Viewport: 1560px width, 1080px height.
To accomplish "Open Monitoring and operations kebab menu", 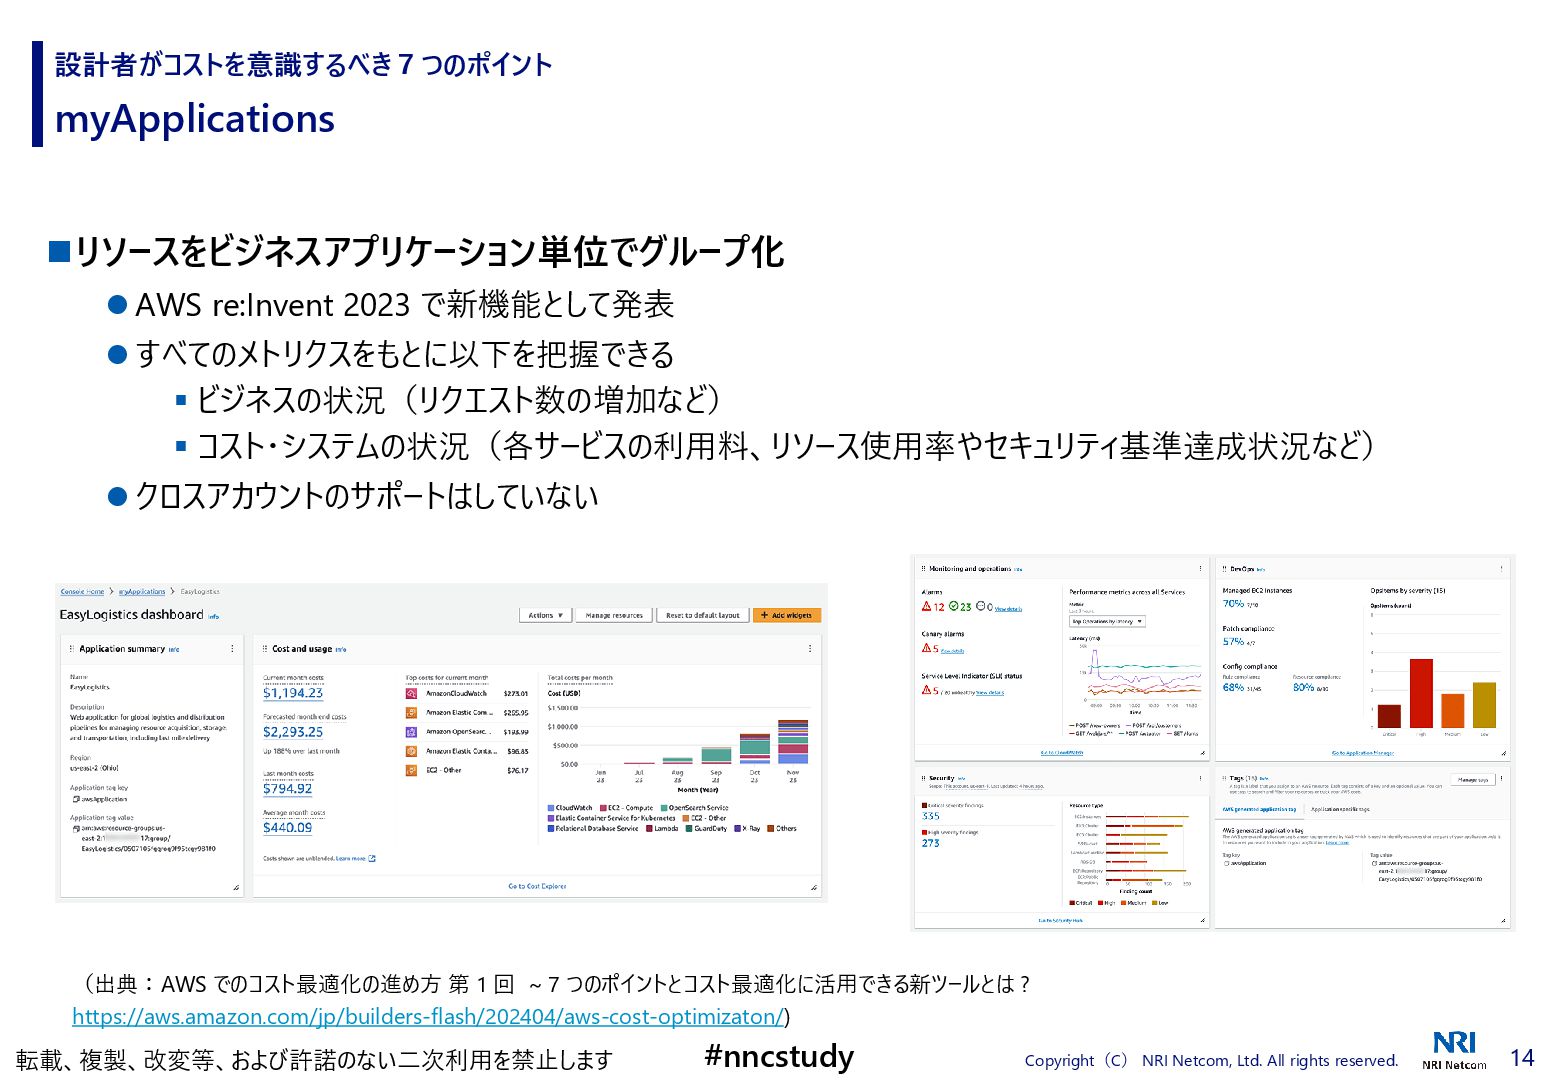I will coord(1201,569).
